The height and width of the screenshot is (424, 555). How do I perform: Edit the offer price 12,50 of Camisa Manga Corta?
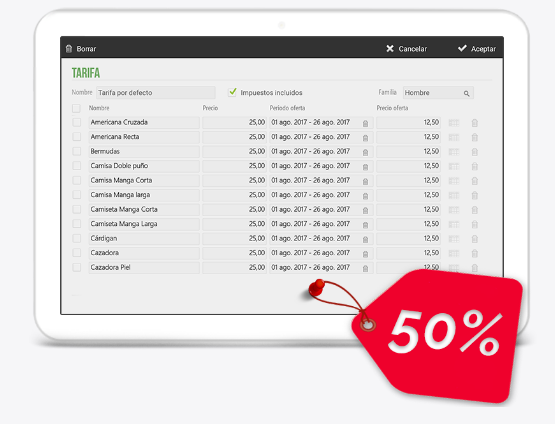tap(408, 181)
